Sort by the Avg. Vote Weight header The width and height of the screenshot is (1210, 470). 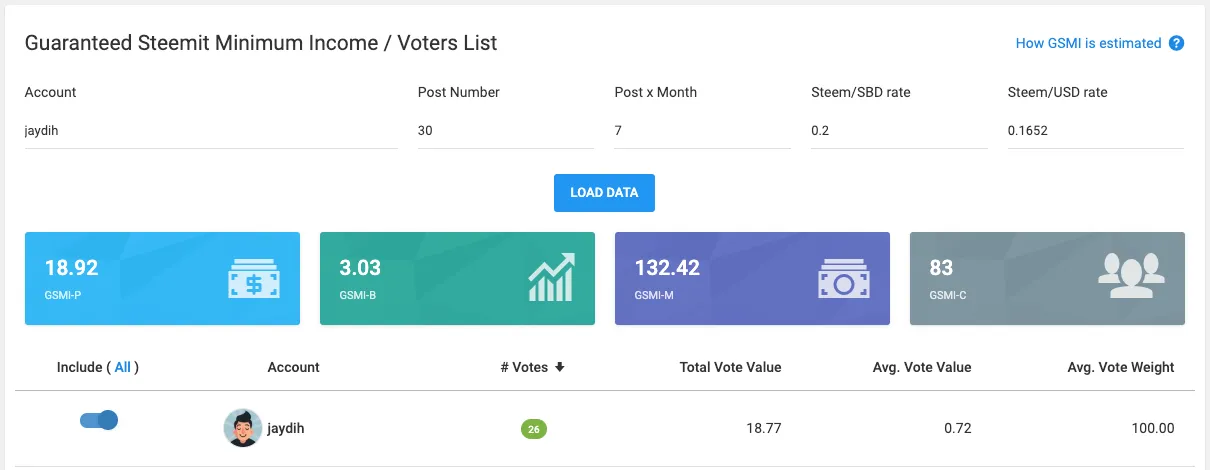pyautogui.click(x=1121, y=367)
